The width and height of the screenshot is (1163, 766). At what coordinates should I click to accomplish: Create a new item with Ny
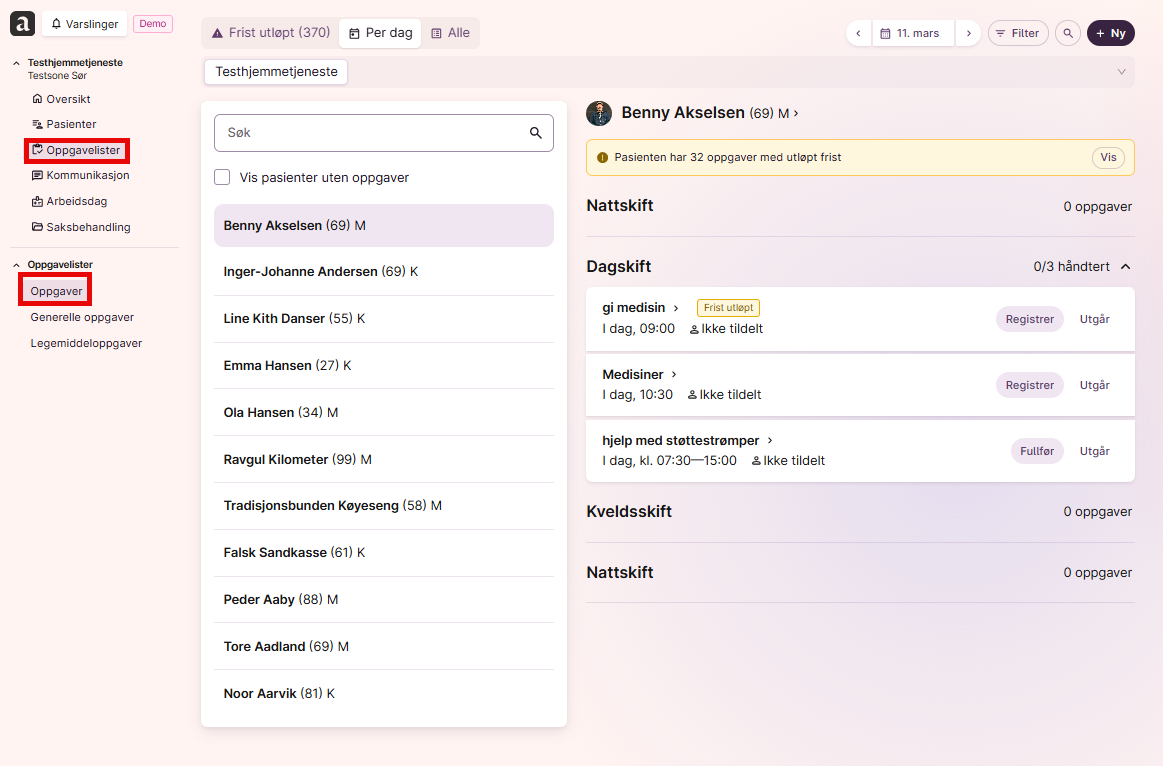(1110, 33)
